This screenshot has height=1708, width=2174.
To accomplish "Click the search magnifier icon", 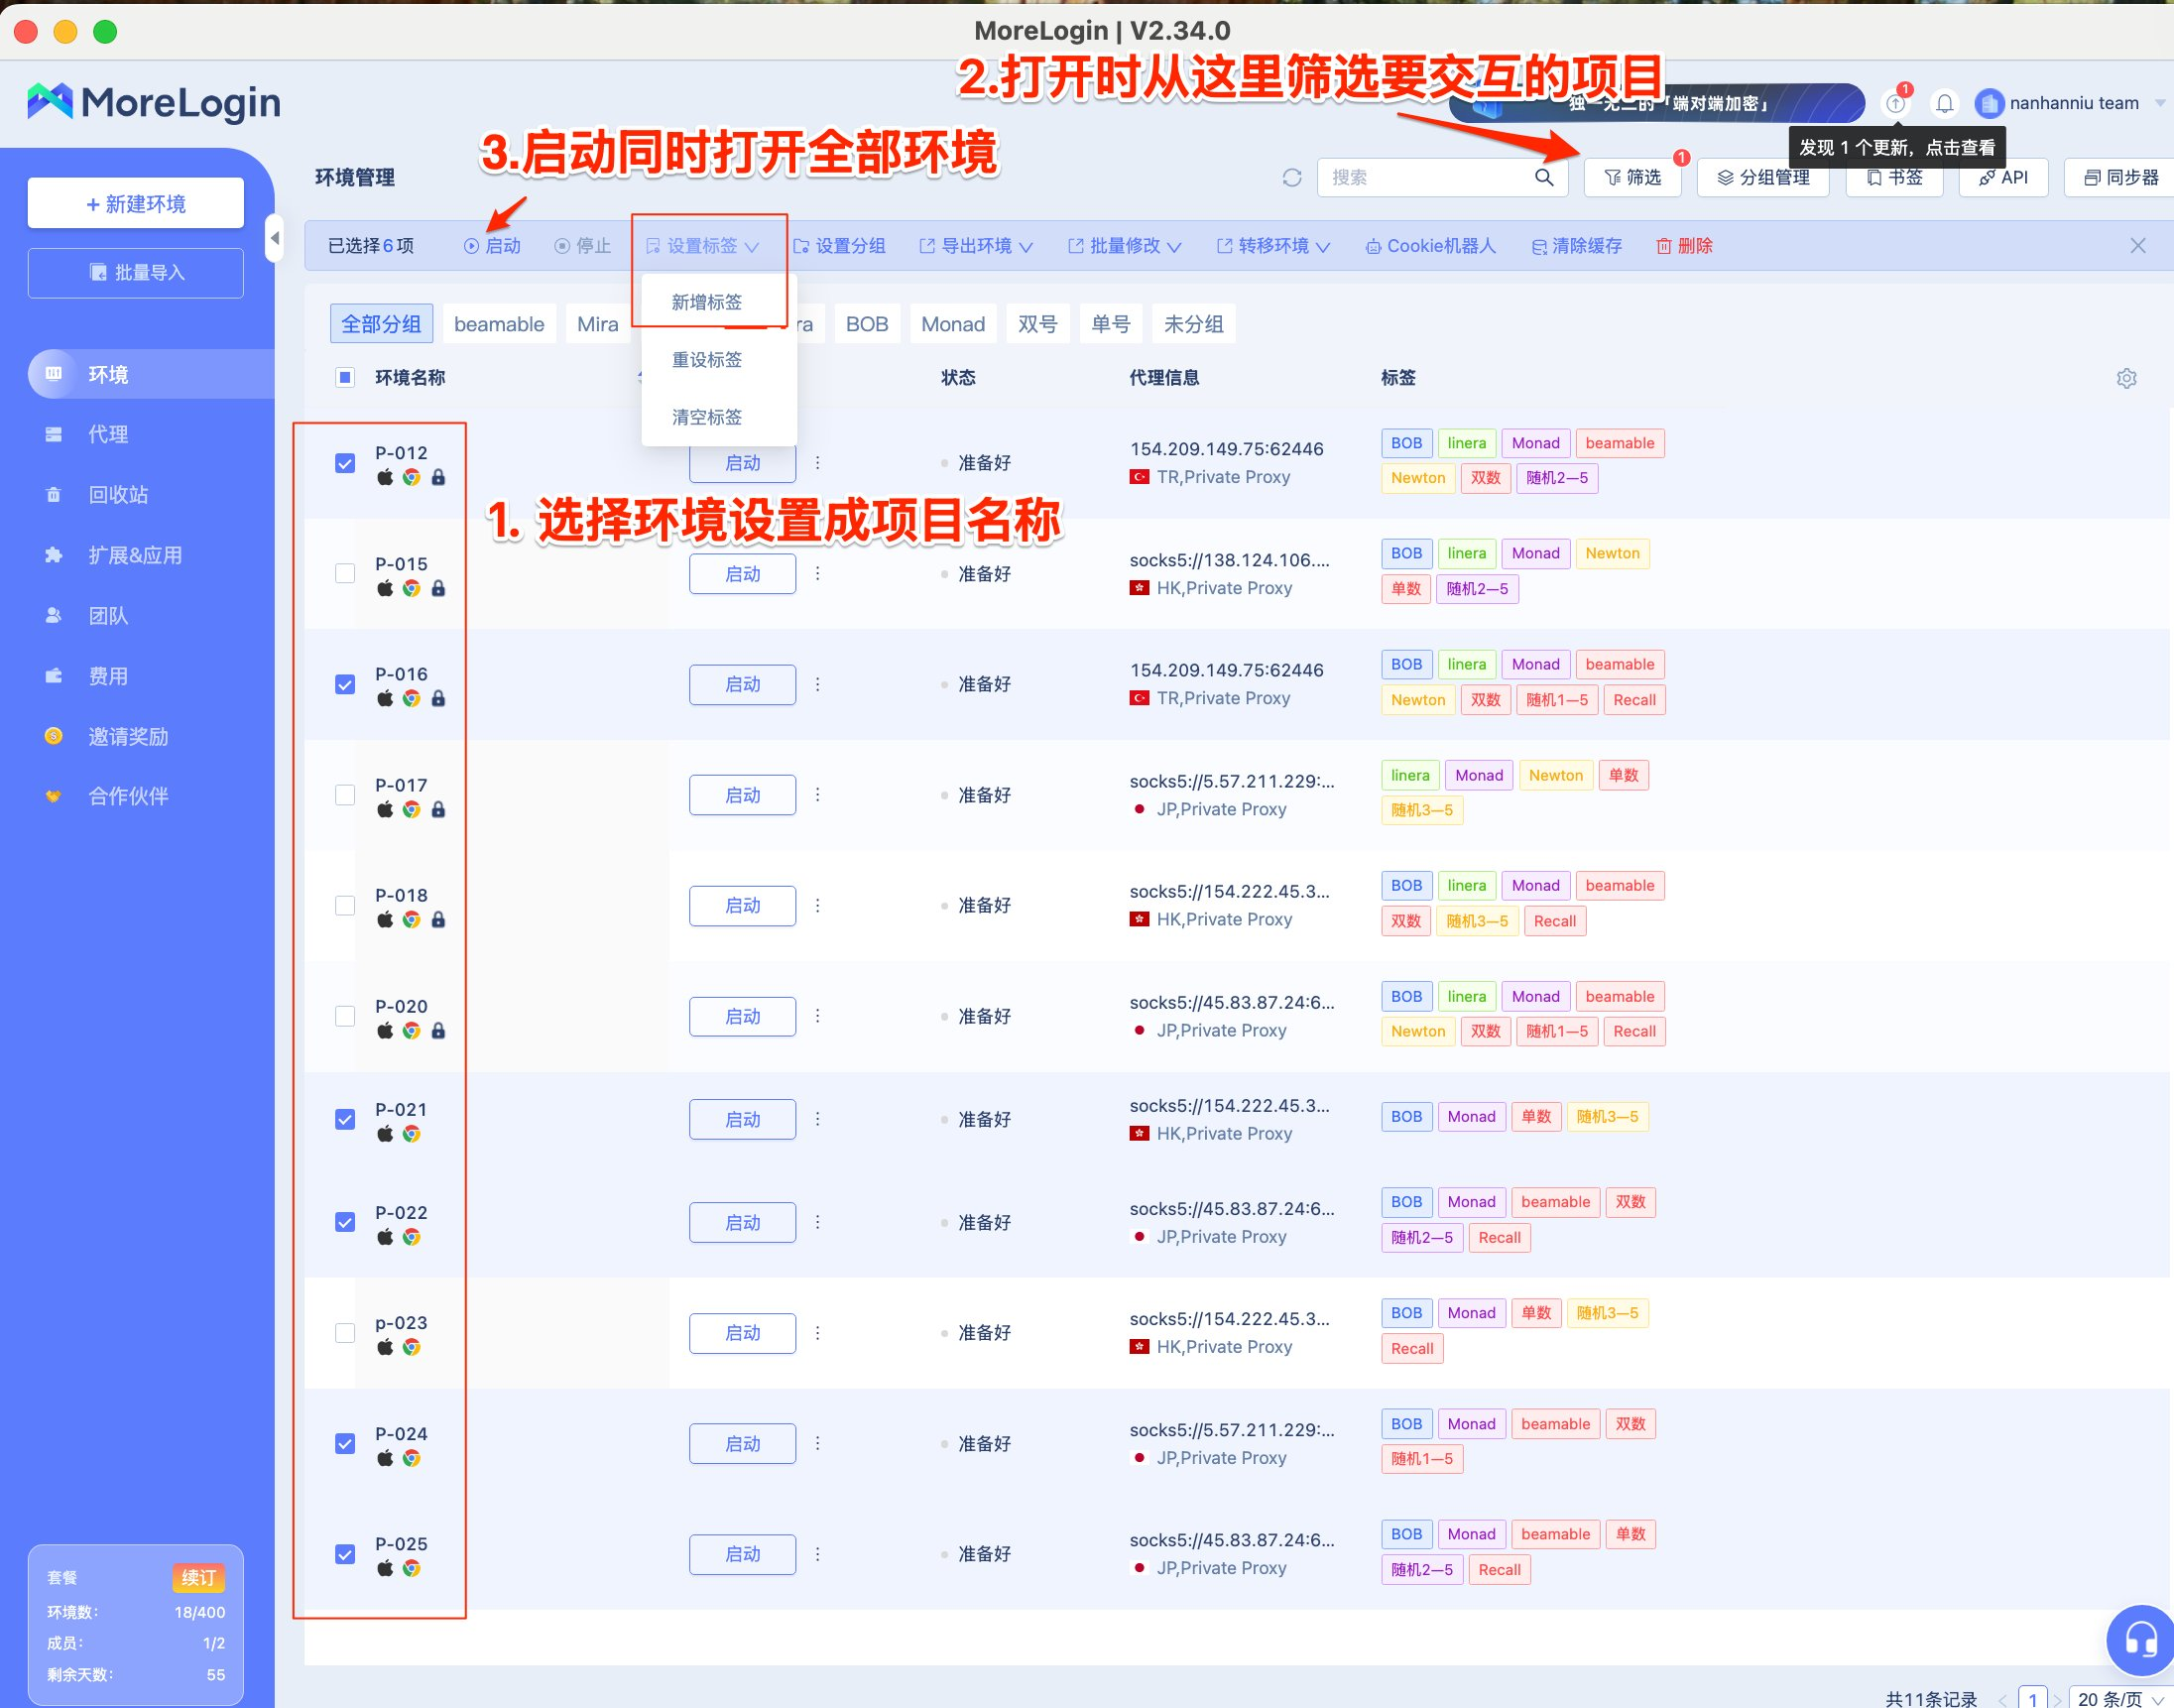I will coord(1544,177).
